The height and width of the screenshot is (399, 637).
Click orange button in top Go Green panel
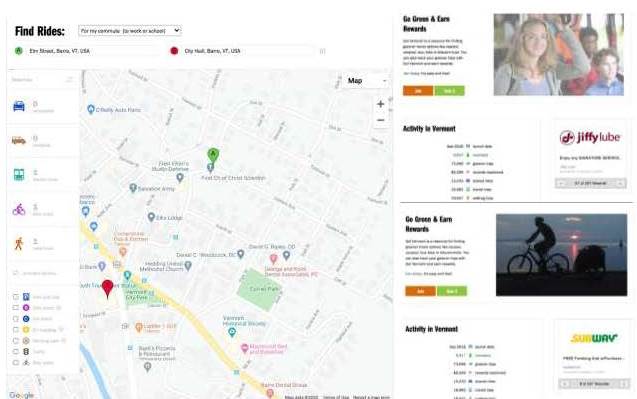[418, 91]
